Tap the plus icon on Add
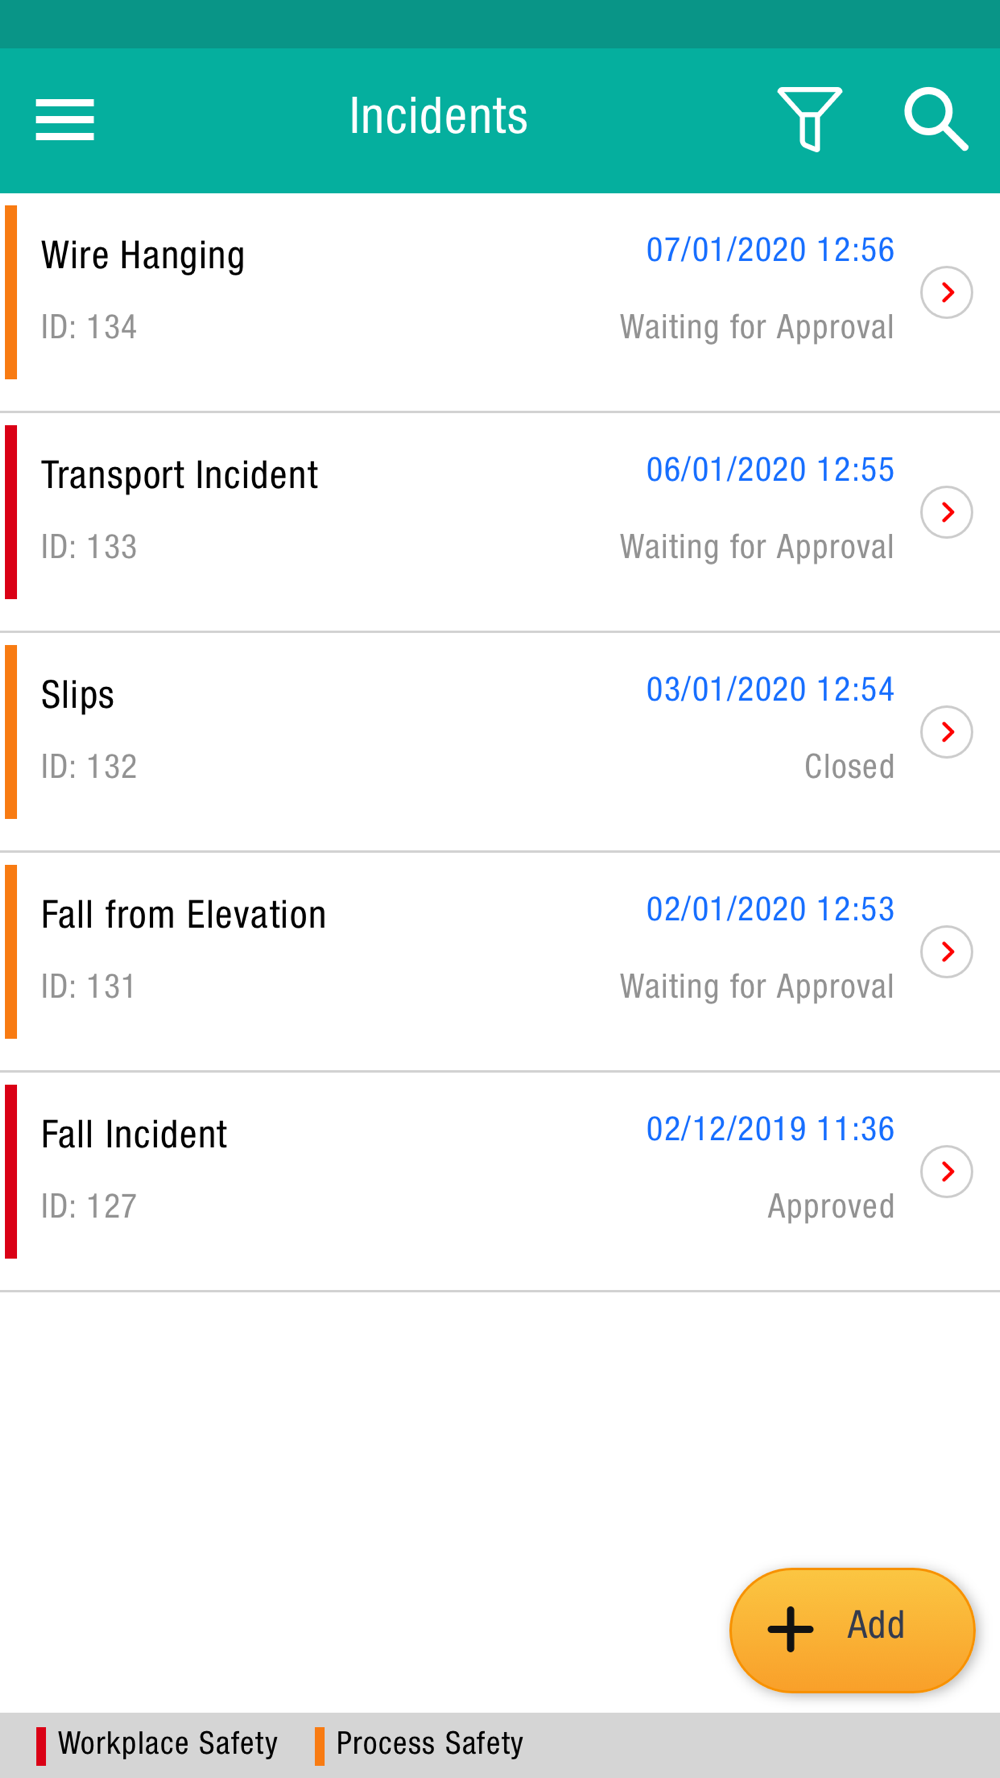Screen dimensions: 1000x1778 pyautogui.click(x=790, y=1629)
